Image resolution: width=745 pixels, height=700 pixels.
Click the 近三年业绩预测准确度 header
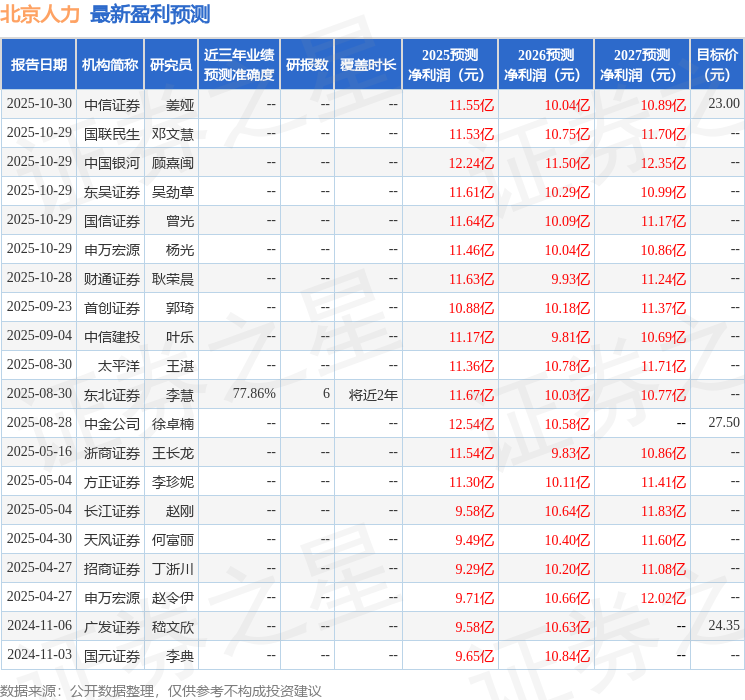coord(239,65)
